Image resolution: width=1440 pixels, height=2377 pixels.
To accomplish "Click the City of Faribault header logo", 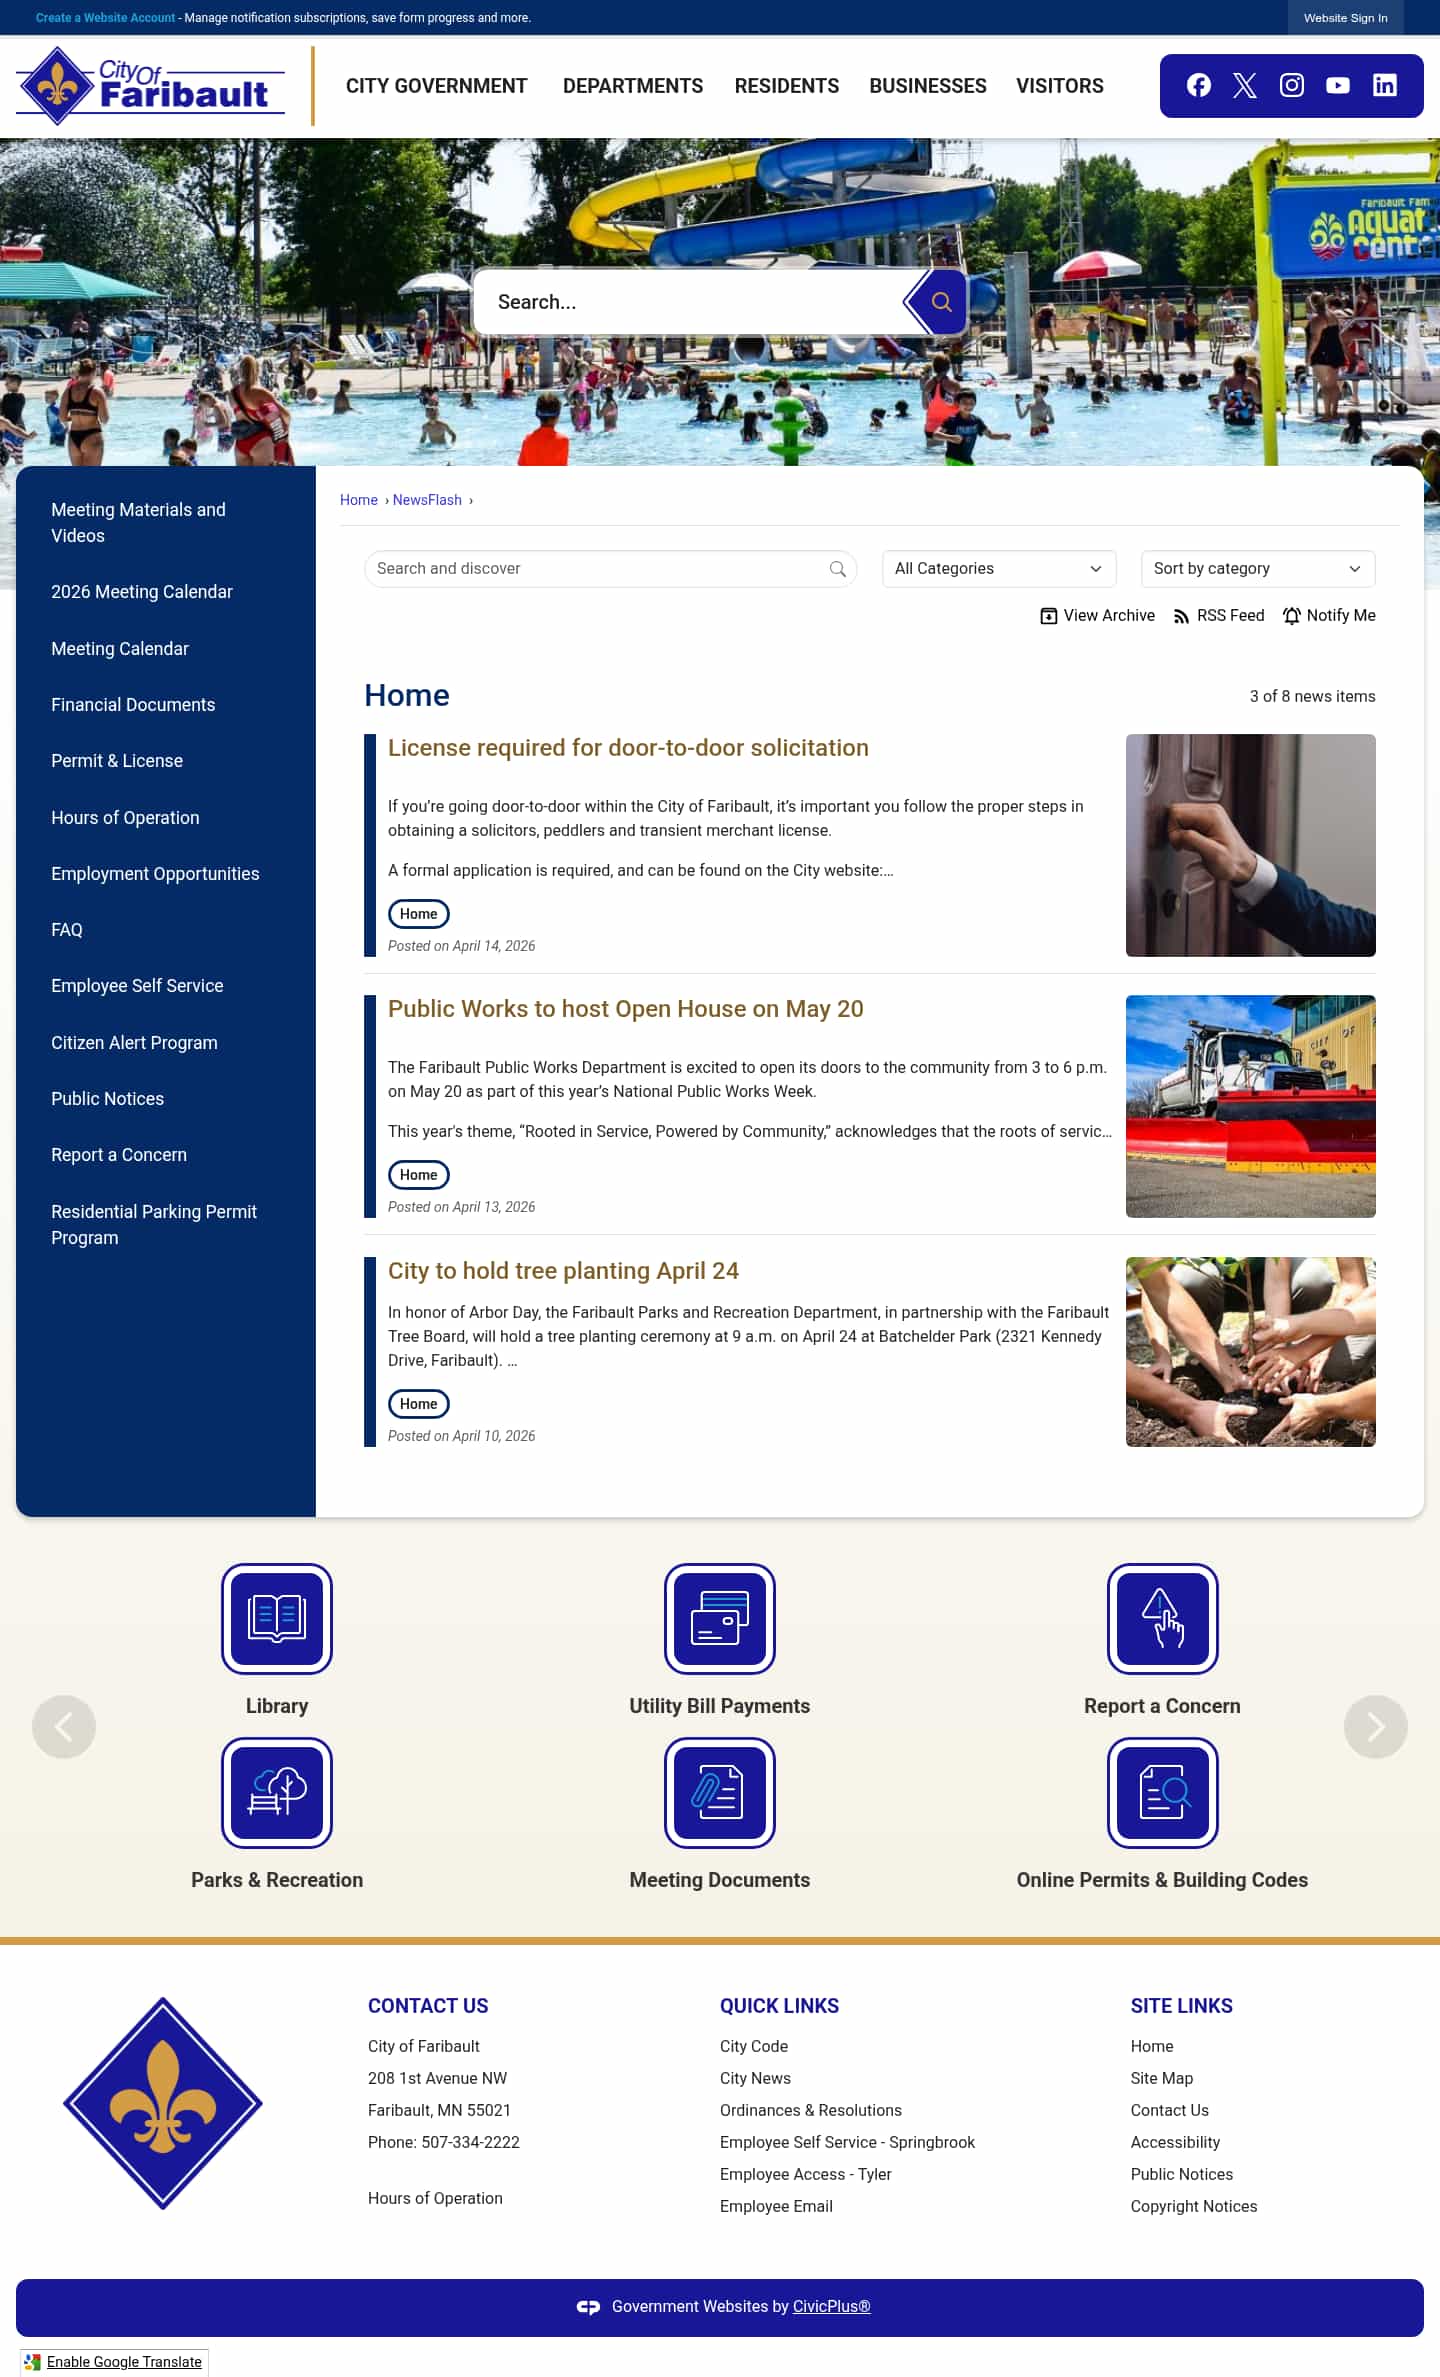I will (x=150, y=86).
